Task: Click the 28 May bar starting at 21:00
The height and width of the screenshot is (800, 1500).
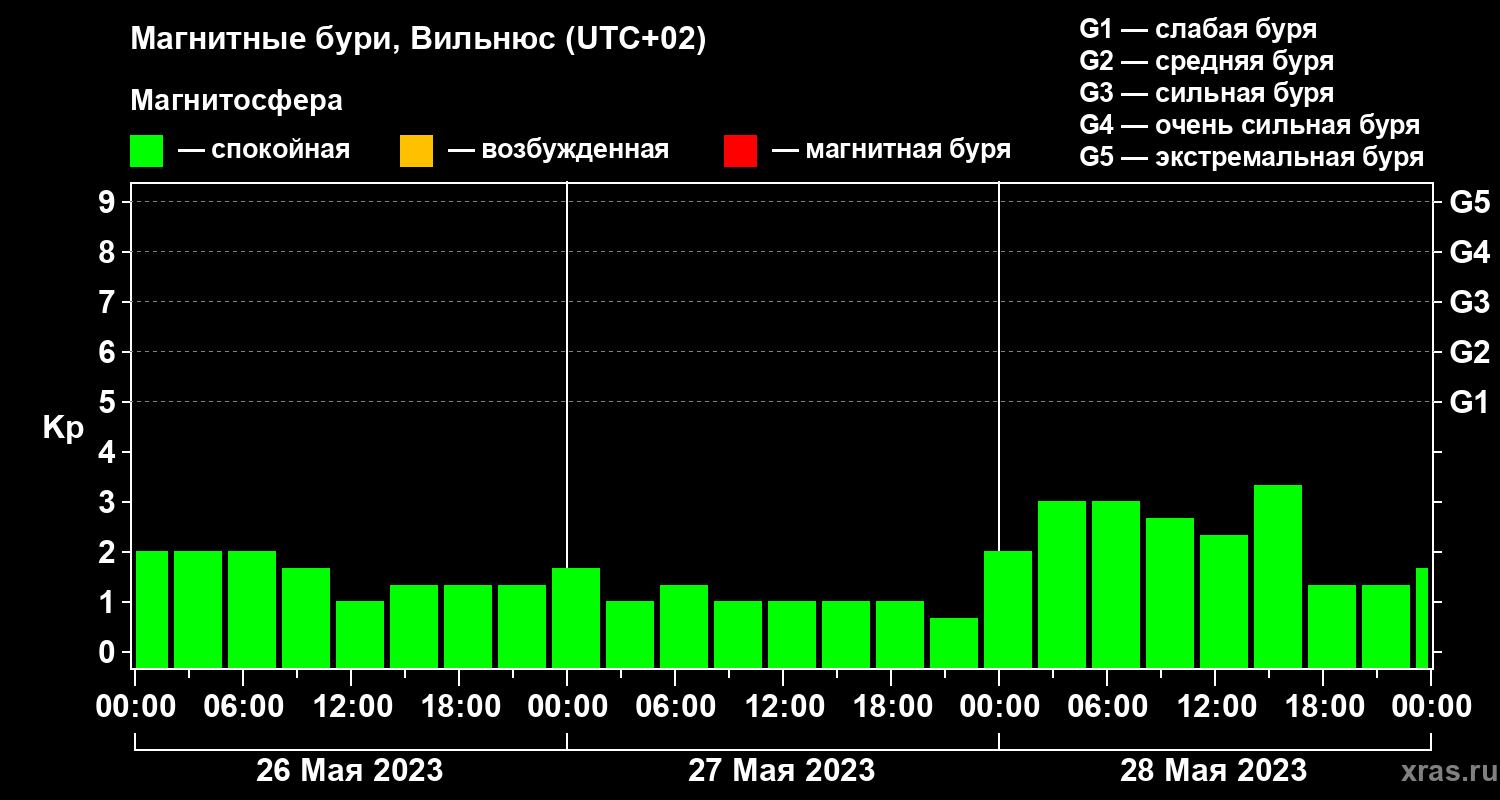Action: (x=1386, y=626)
